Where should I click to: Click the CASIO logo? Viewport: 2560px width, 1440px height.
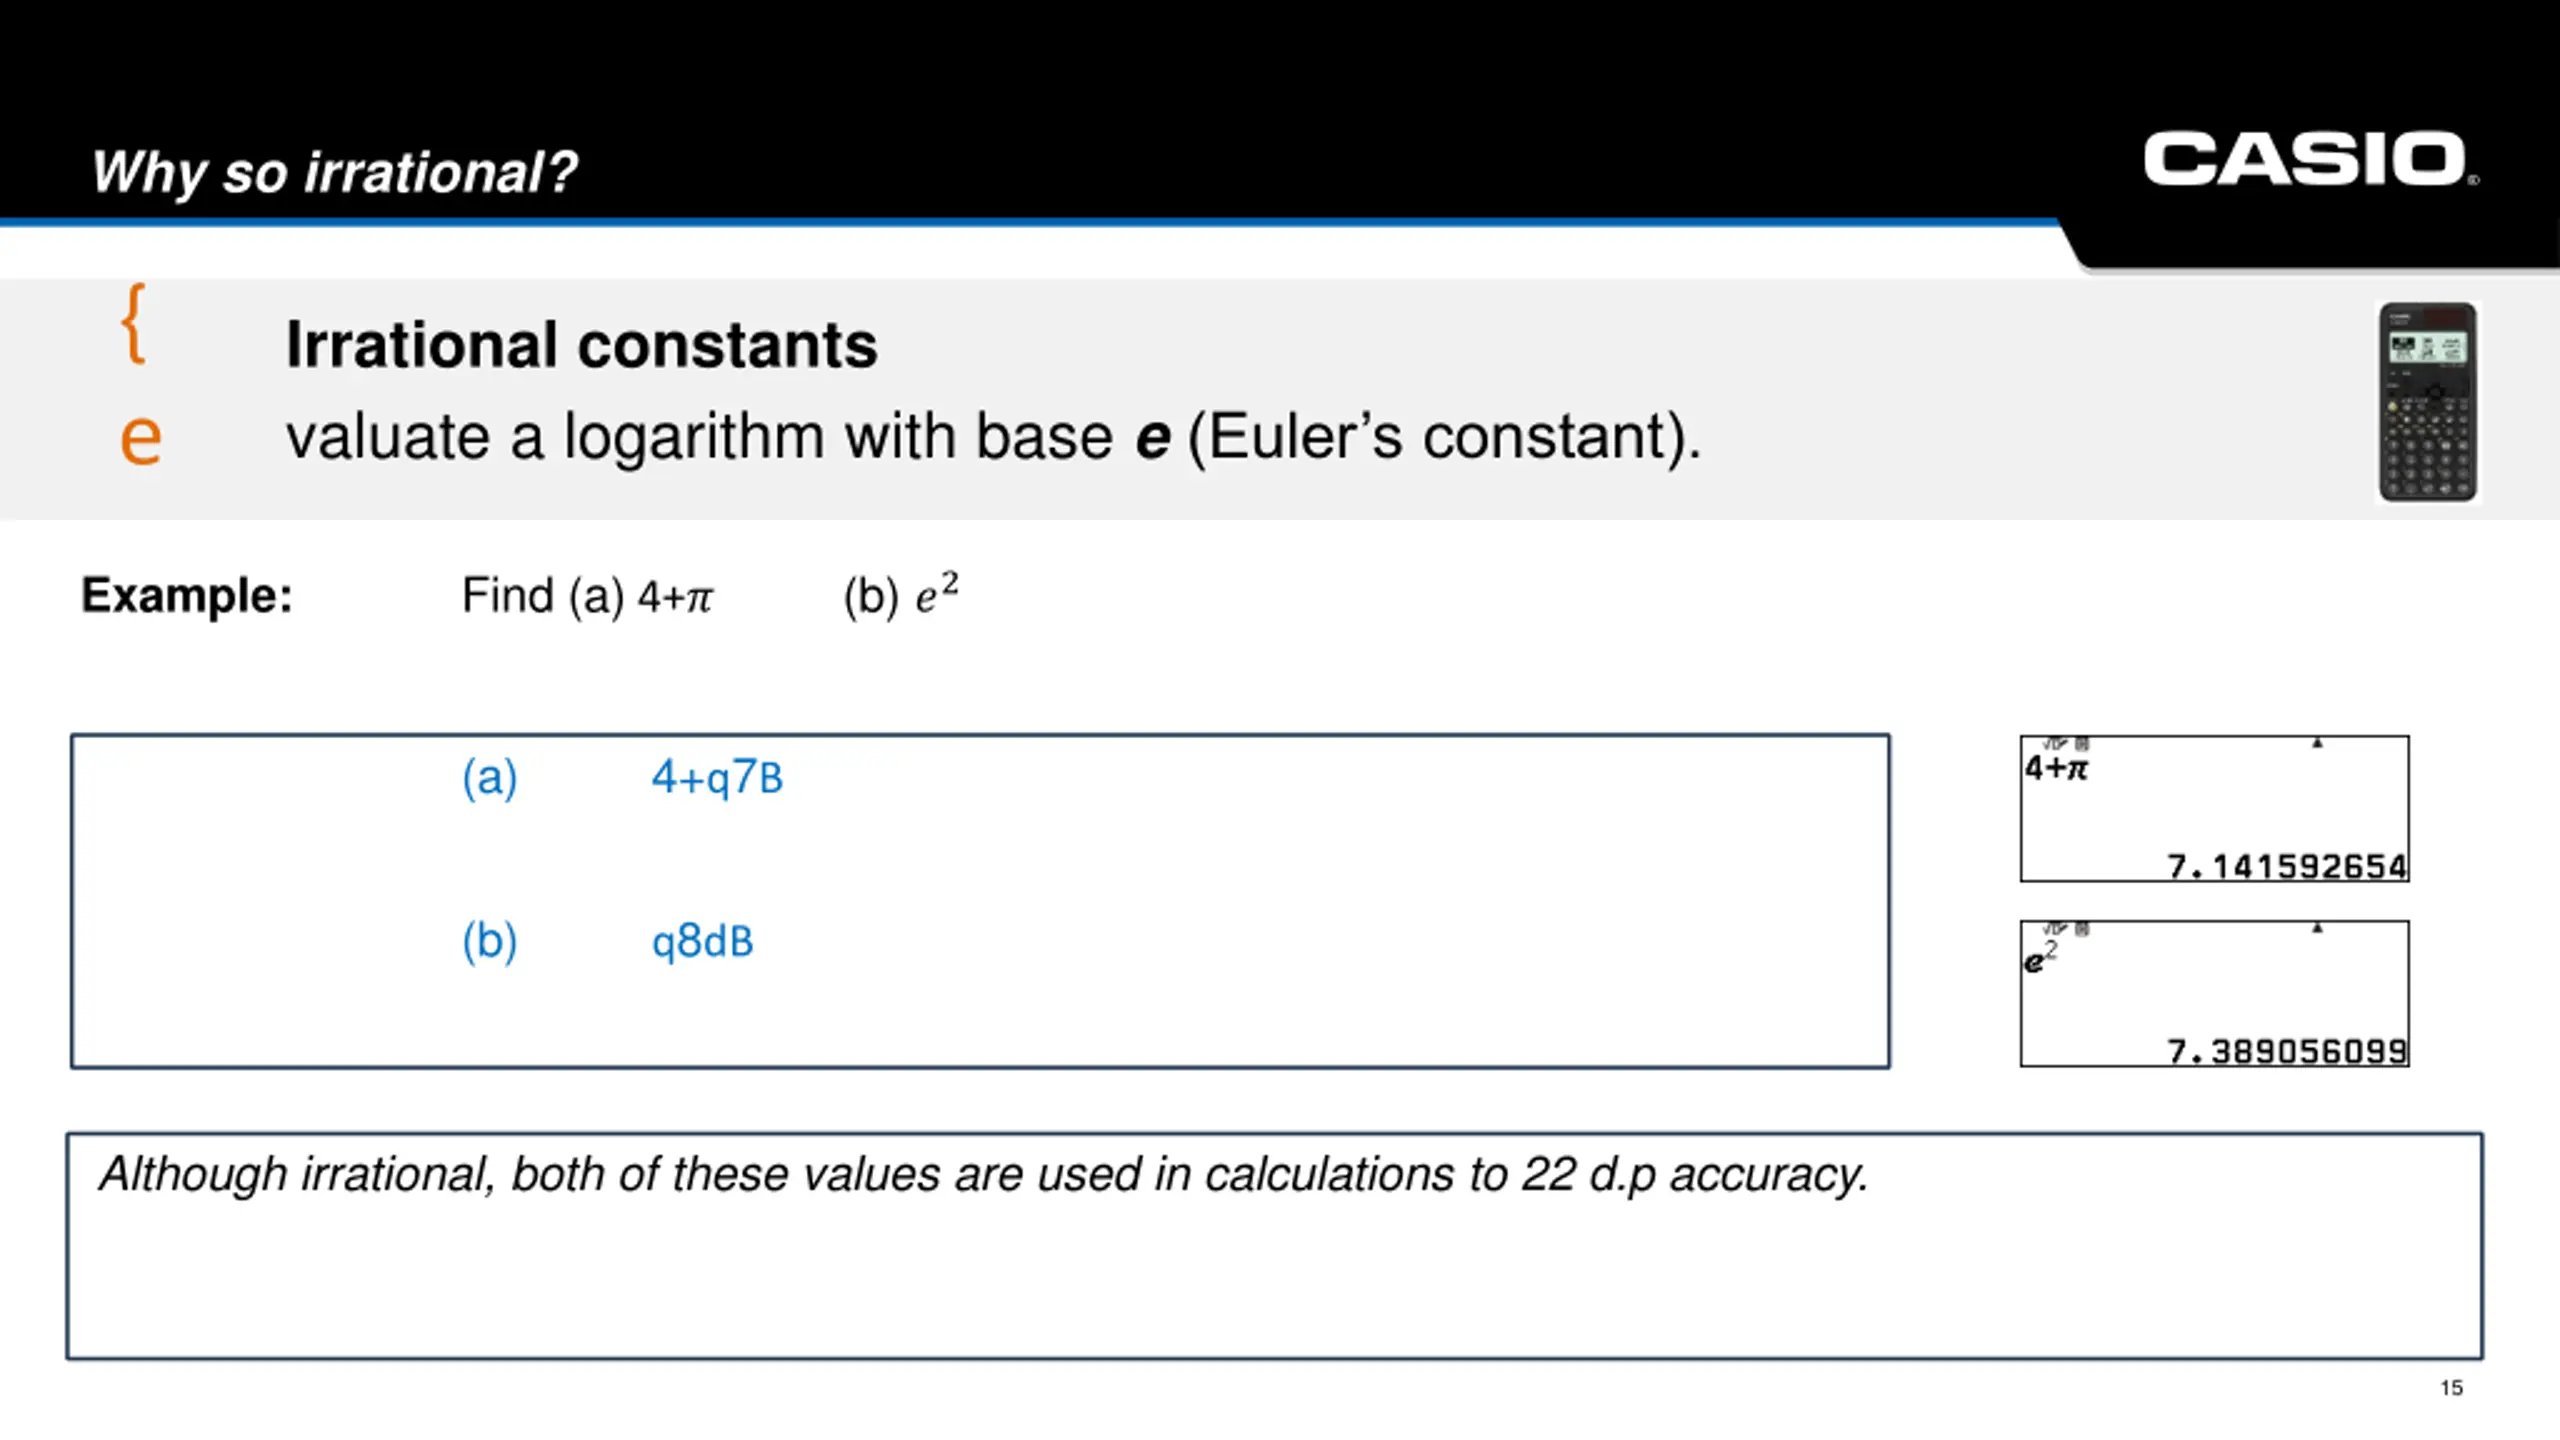click(2310, 159)
